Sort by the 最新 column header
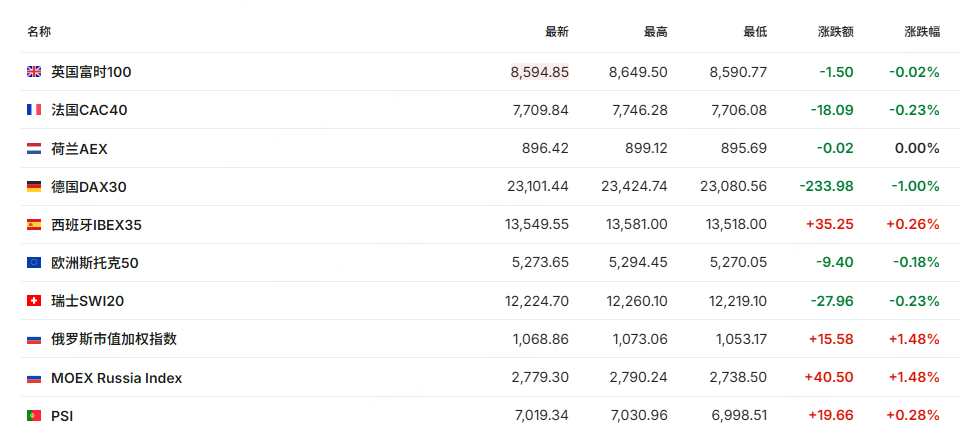Viewport: 960px width, 433px height. click(x=557, y=32)
